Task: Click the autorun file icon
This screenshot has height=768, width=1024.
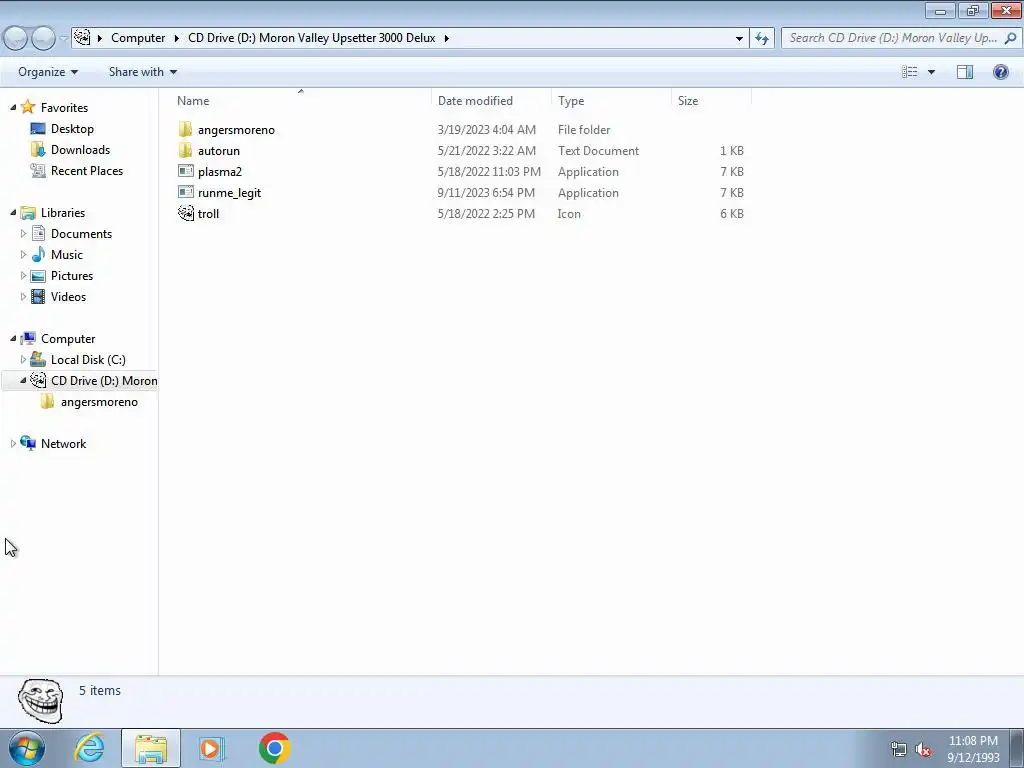Action: pyautogui.click(x=185, y=150)
